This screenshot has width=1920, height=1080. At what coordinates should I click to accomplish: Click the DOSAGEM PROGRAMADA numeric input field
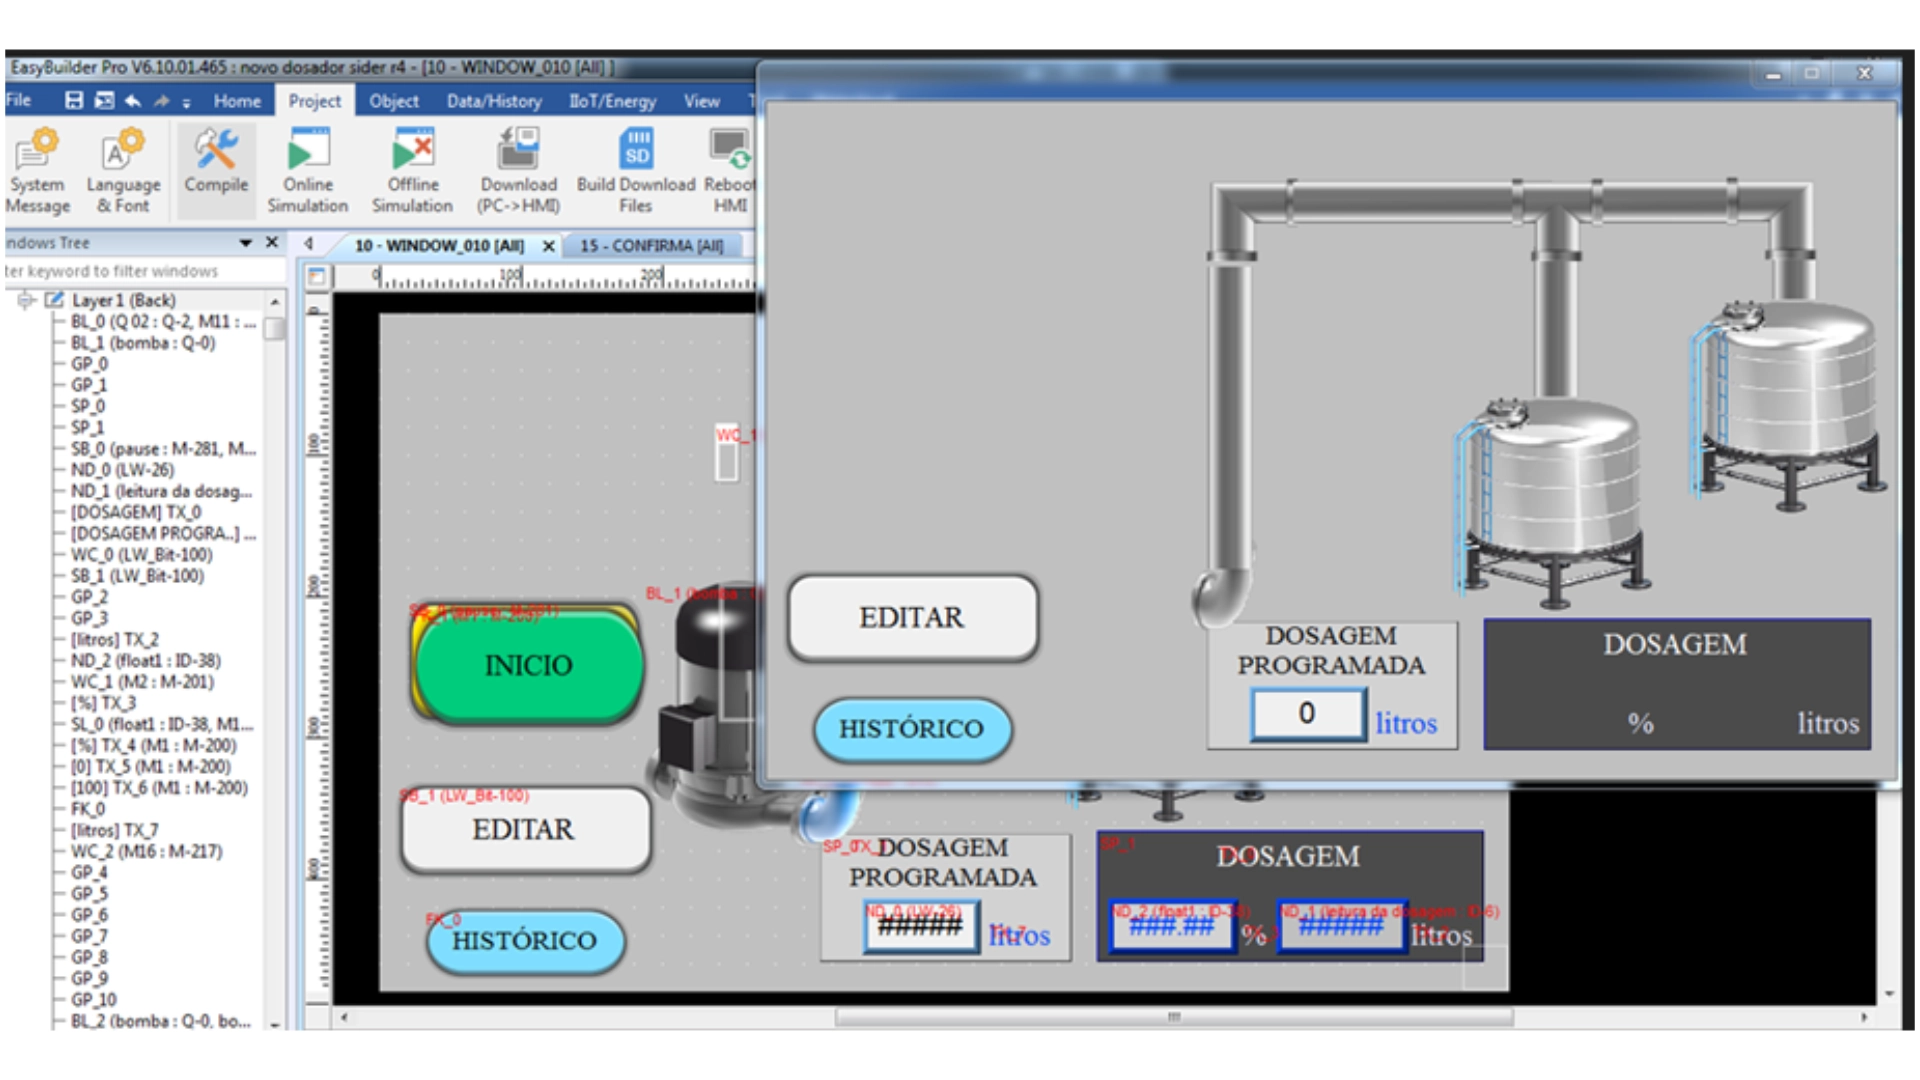point(1307,714)
